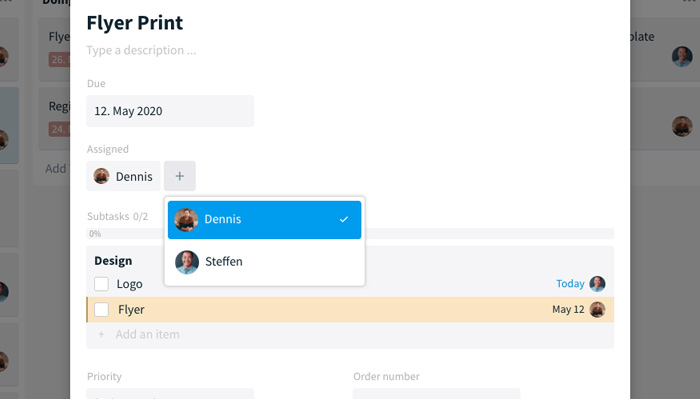Check the Flyer subtask checkbox
The height and width of the screenshot is (399, 700).
[102, 309]
